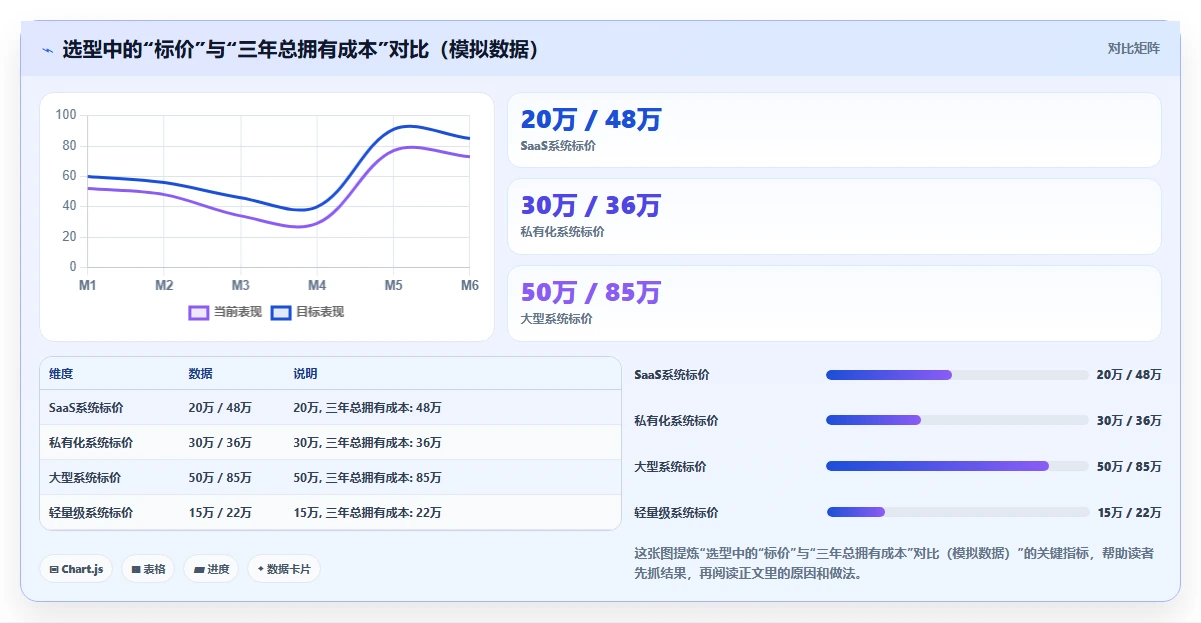Click the 说明 column header
Image resolution: width=1201 pixels, height=623 pixels.
pyautogui.click(x=305, y=374)
